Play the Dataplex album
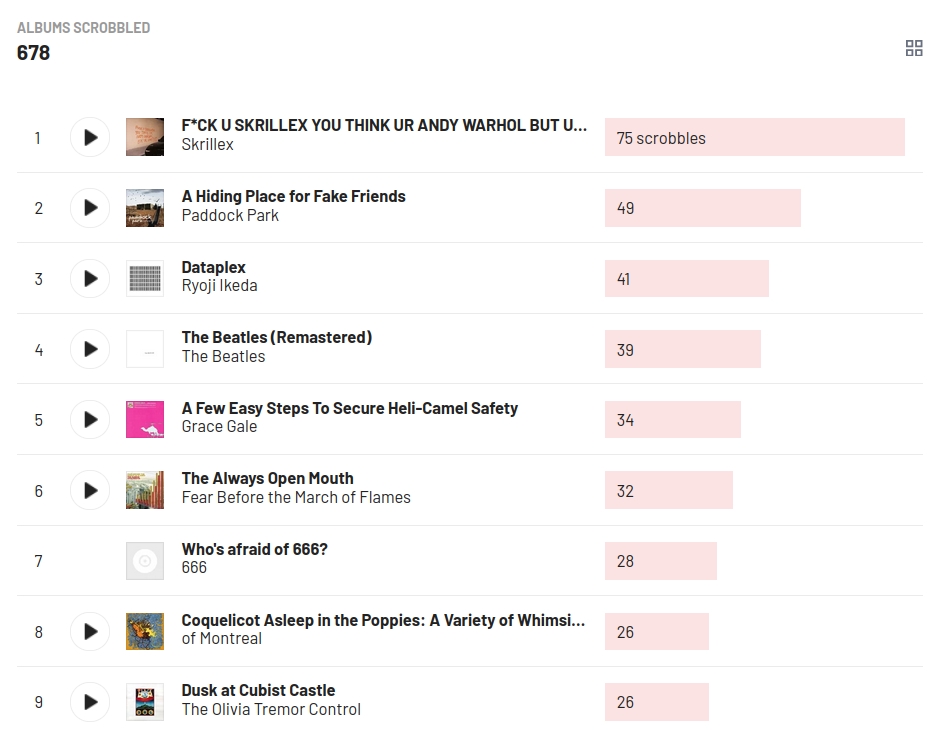The width and height of the screenshot is (939, 736). pyautogui.click(x=90, y=279)
